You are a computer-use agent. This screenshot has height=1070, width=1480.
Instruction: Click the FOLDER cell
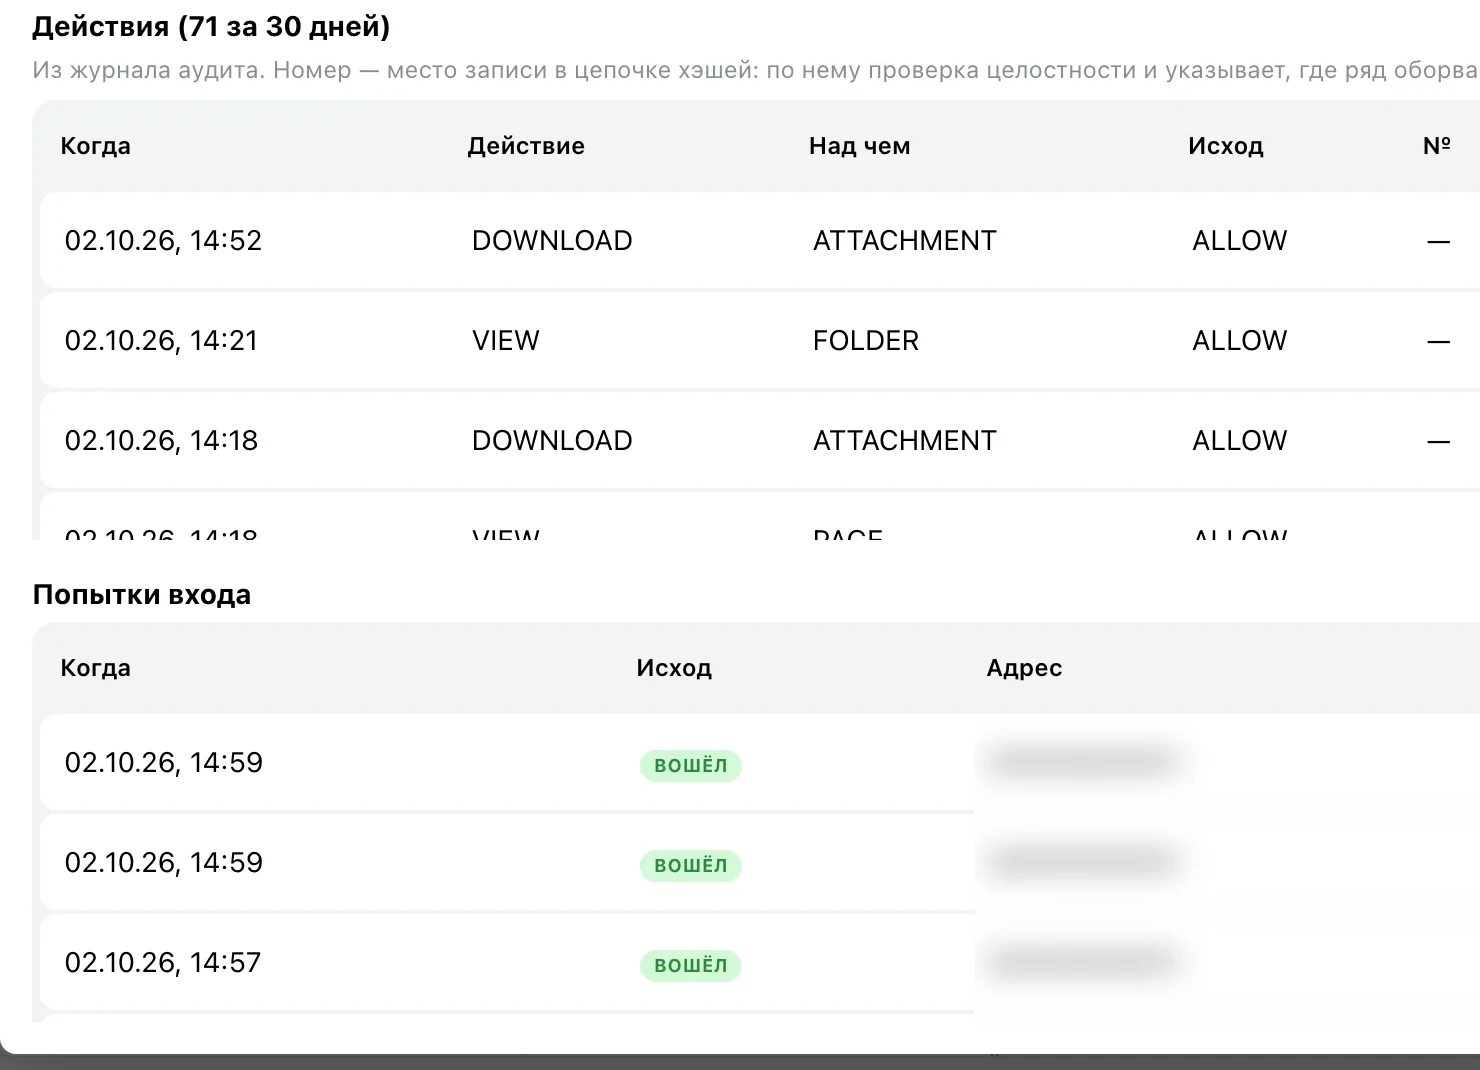pyautogui.click(x=866, y=340)
